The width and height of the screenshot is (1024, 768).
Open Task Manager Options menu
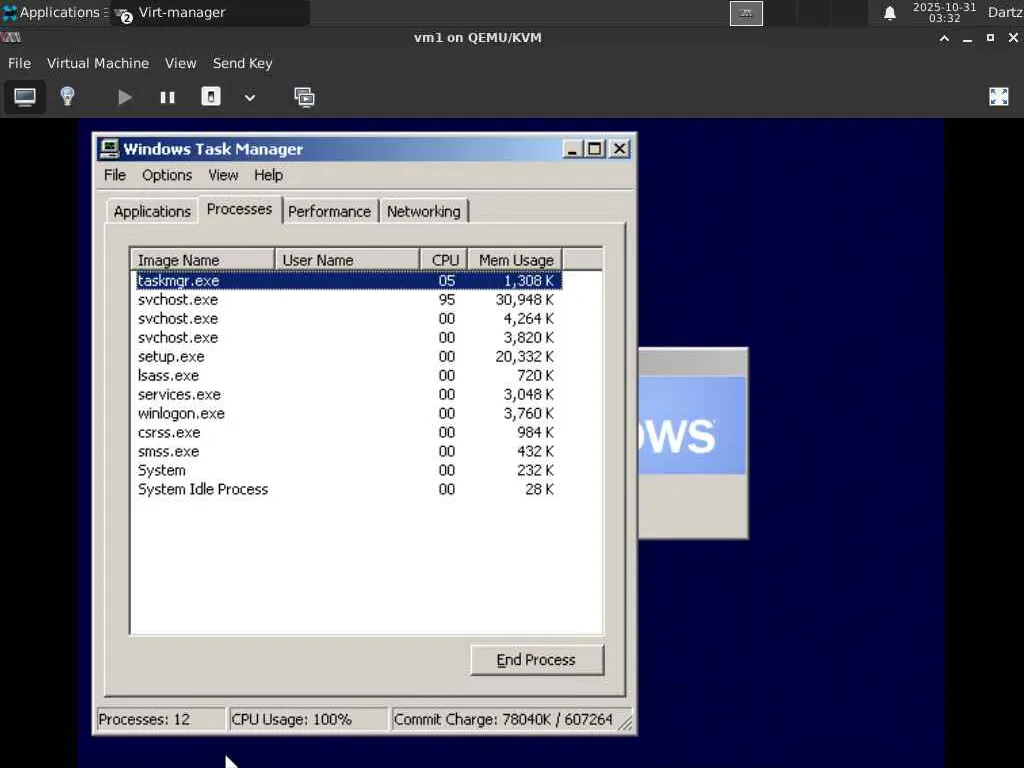(167, 175)
